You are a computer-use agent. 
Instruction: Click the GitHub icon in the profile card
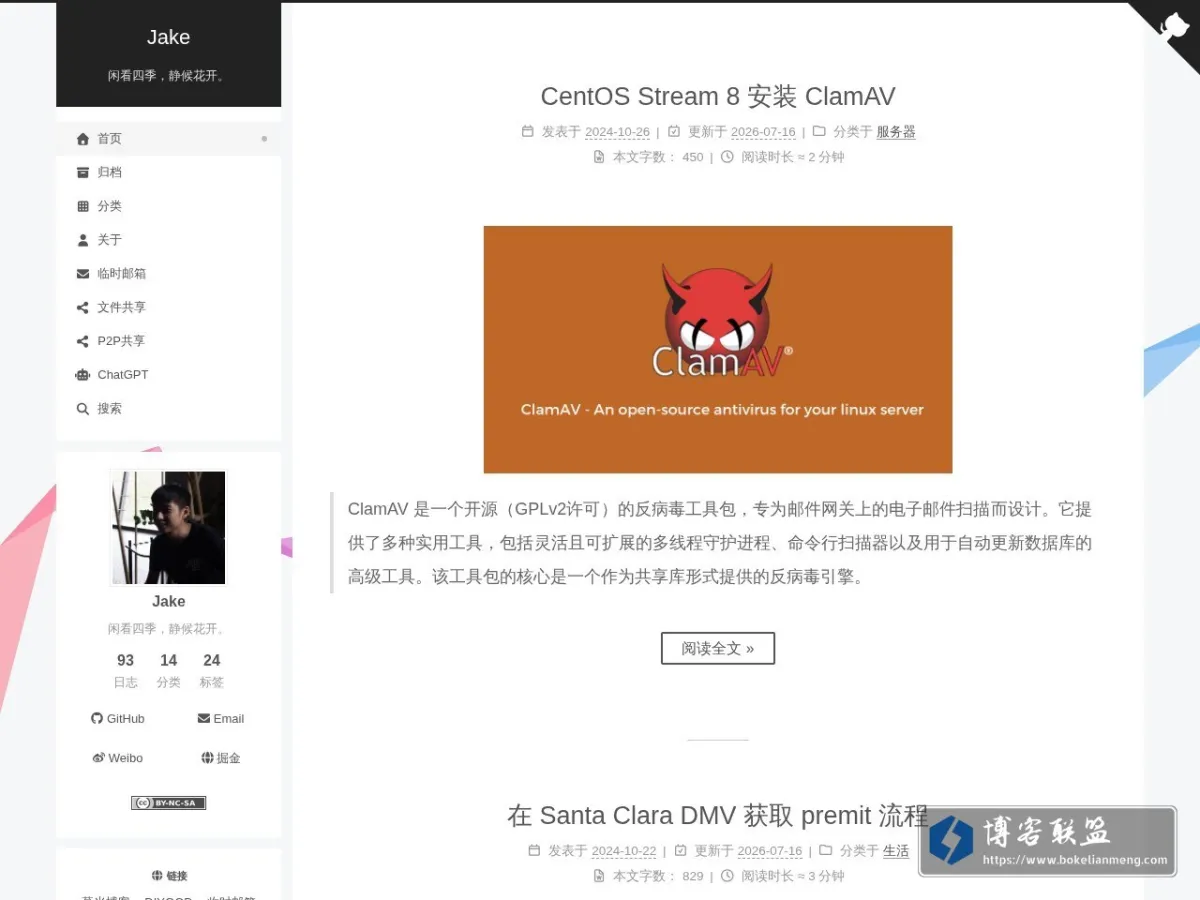pyautogui.click(x=97, y=718)
